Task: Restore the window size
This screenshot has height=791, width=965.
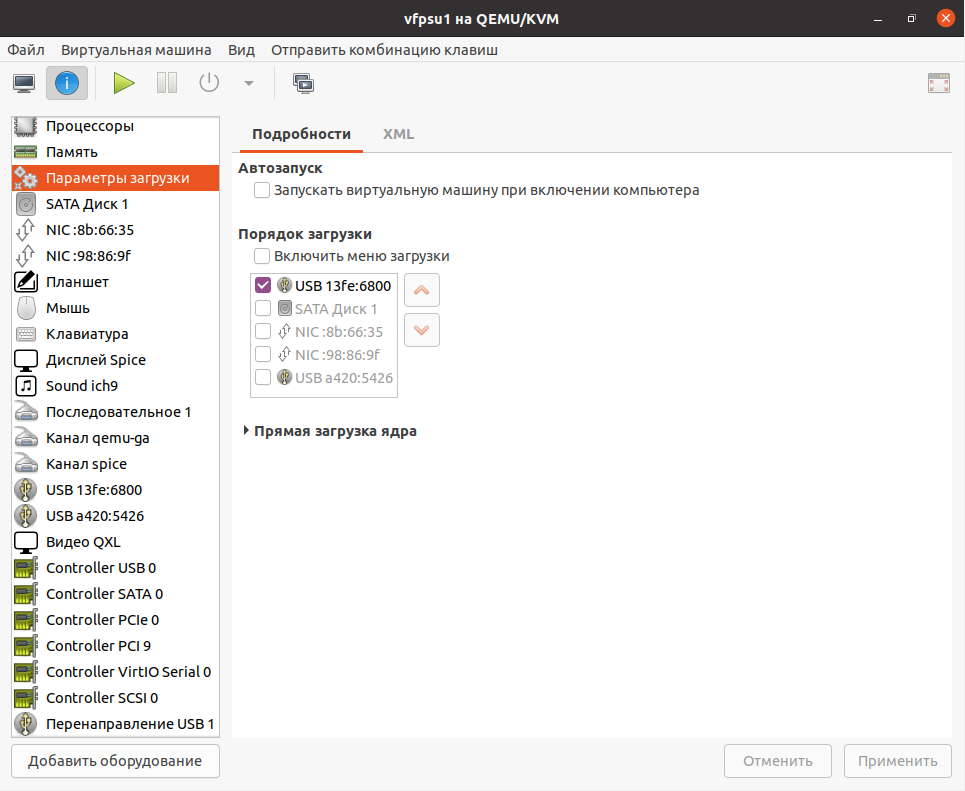Action: coord(911,18)
